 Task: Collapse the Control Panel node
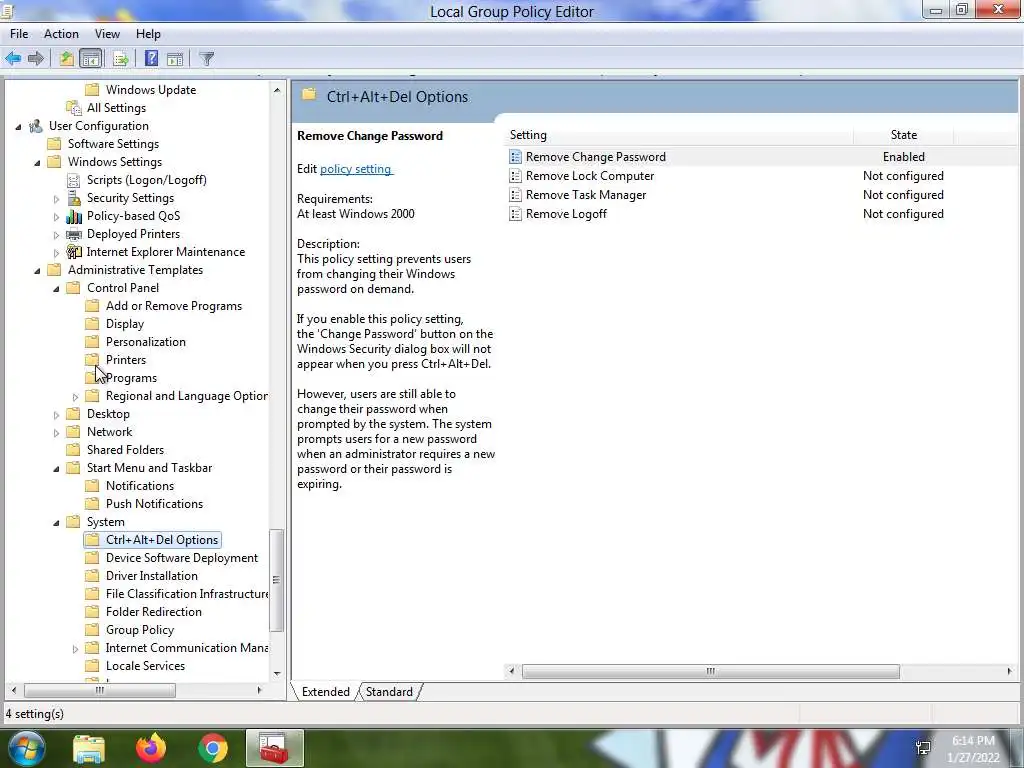tap(56, 289)
